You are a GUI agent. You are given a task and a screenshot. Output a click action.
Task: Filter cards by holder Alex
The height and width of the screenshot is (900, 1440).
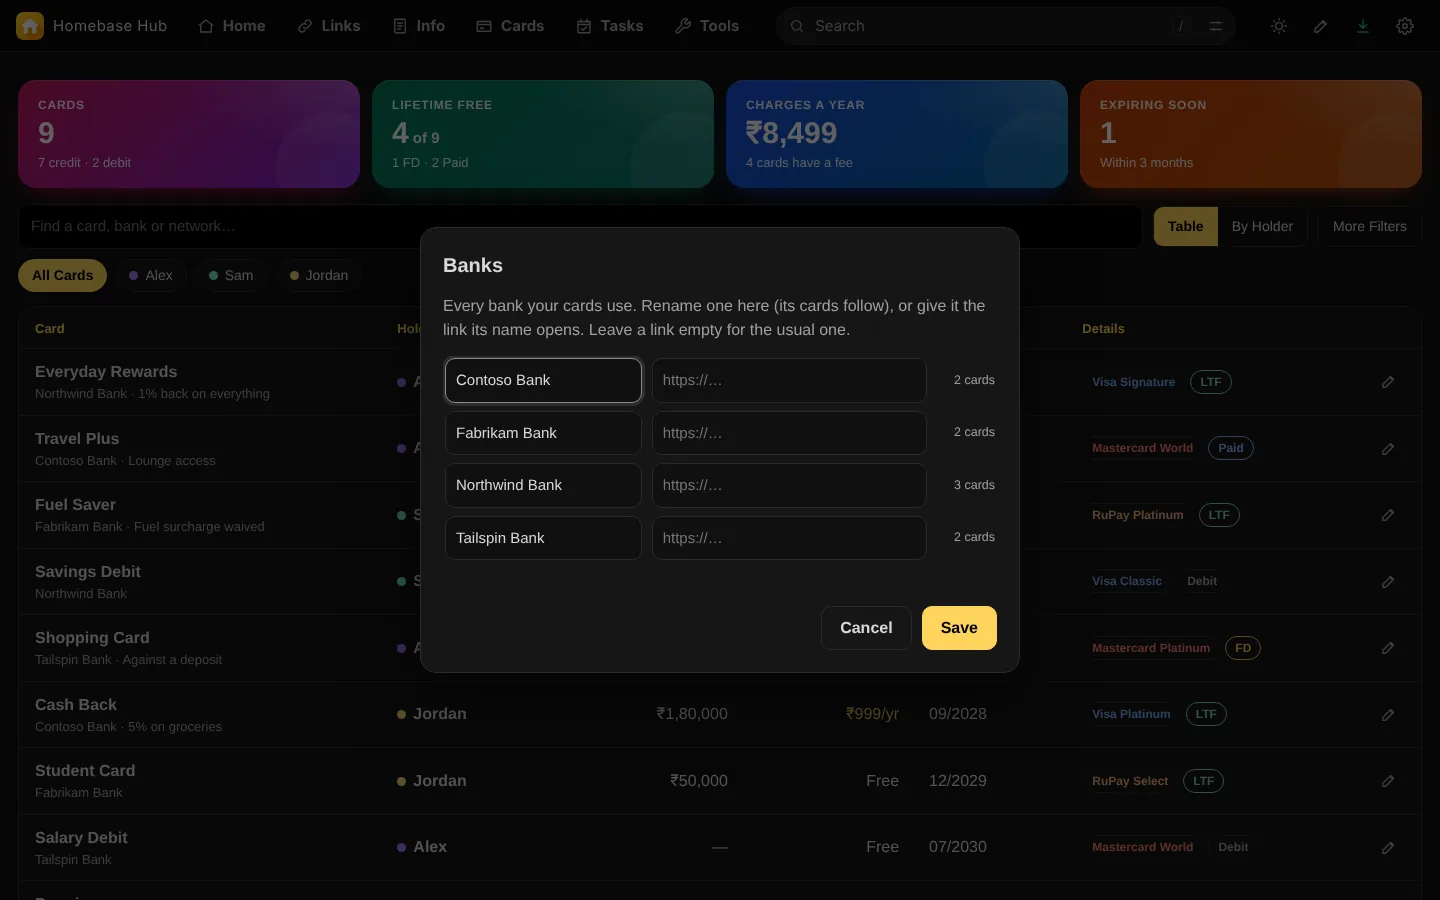151,275
